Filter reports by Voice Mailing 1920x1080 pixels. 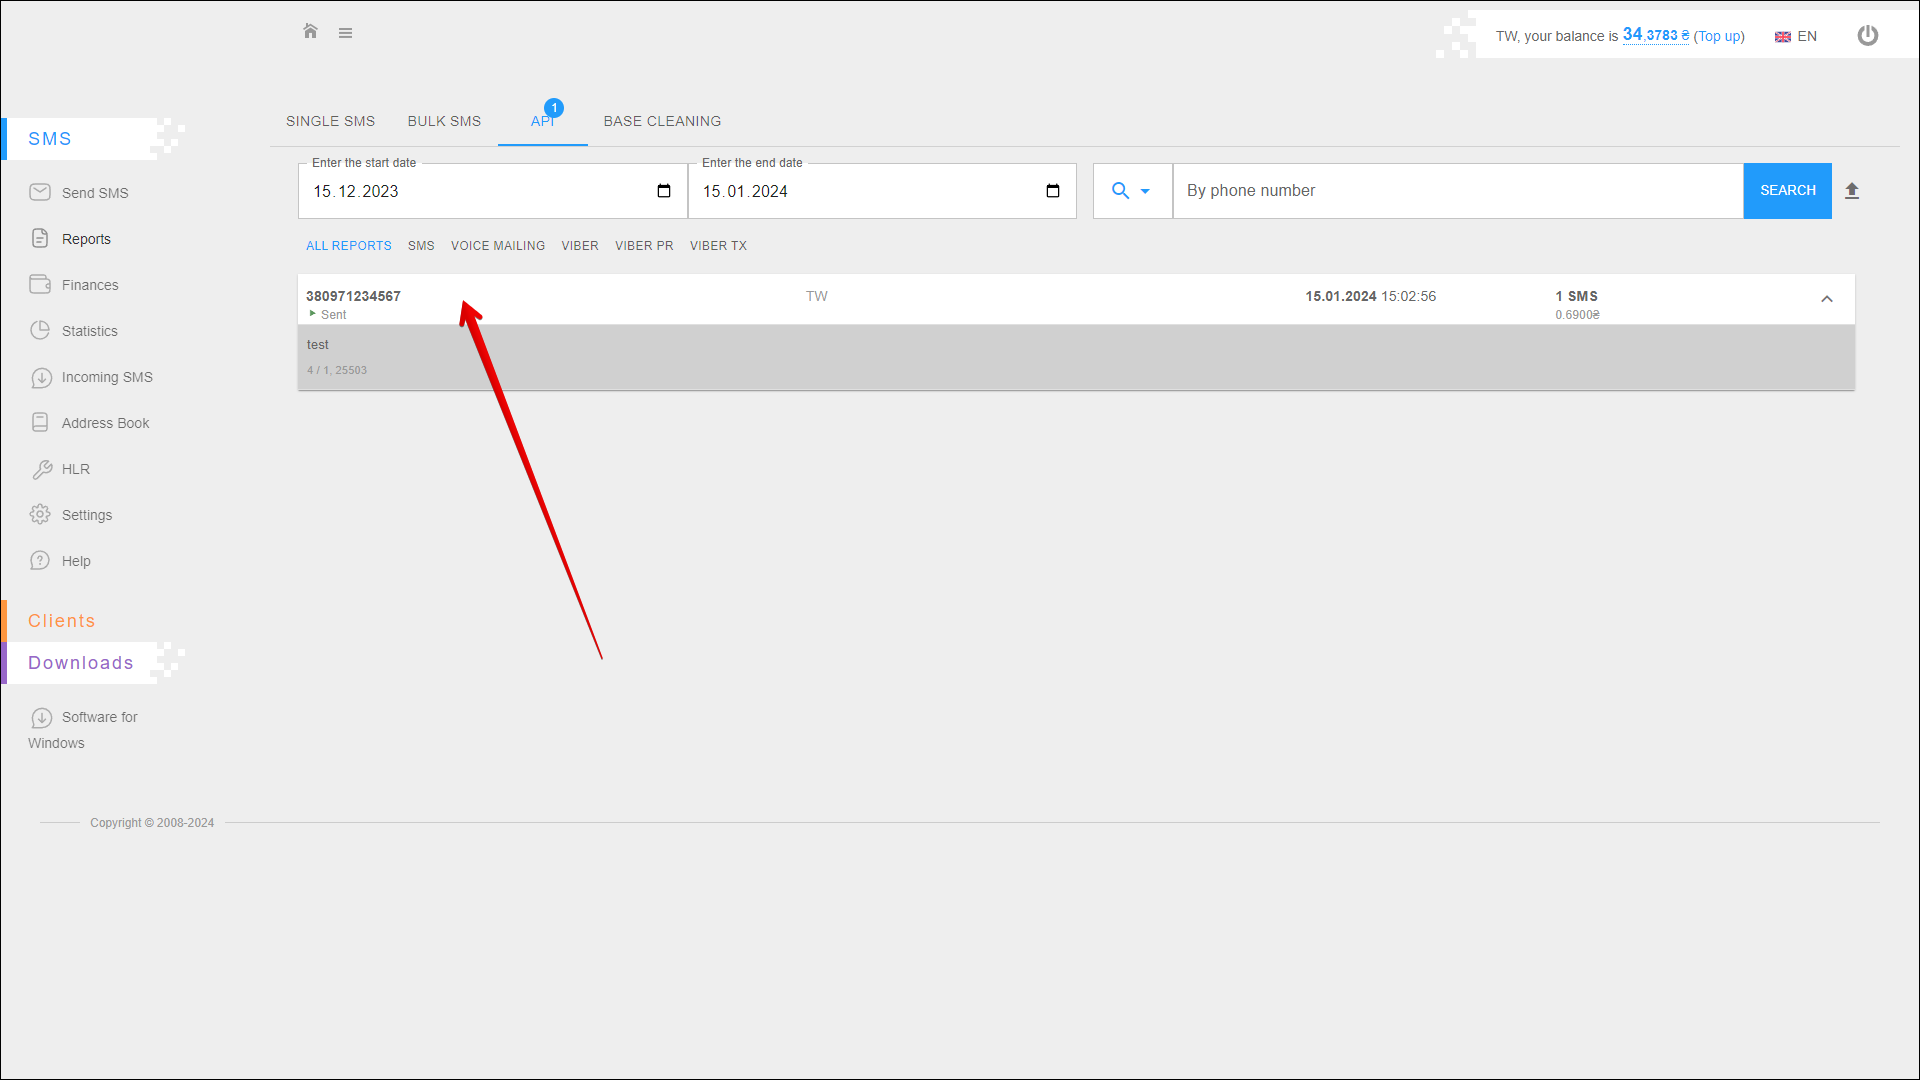click(498, 246)
